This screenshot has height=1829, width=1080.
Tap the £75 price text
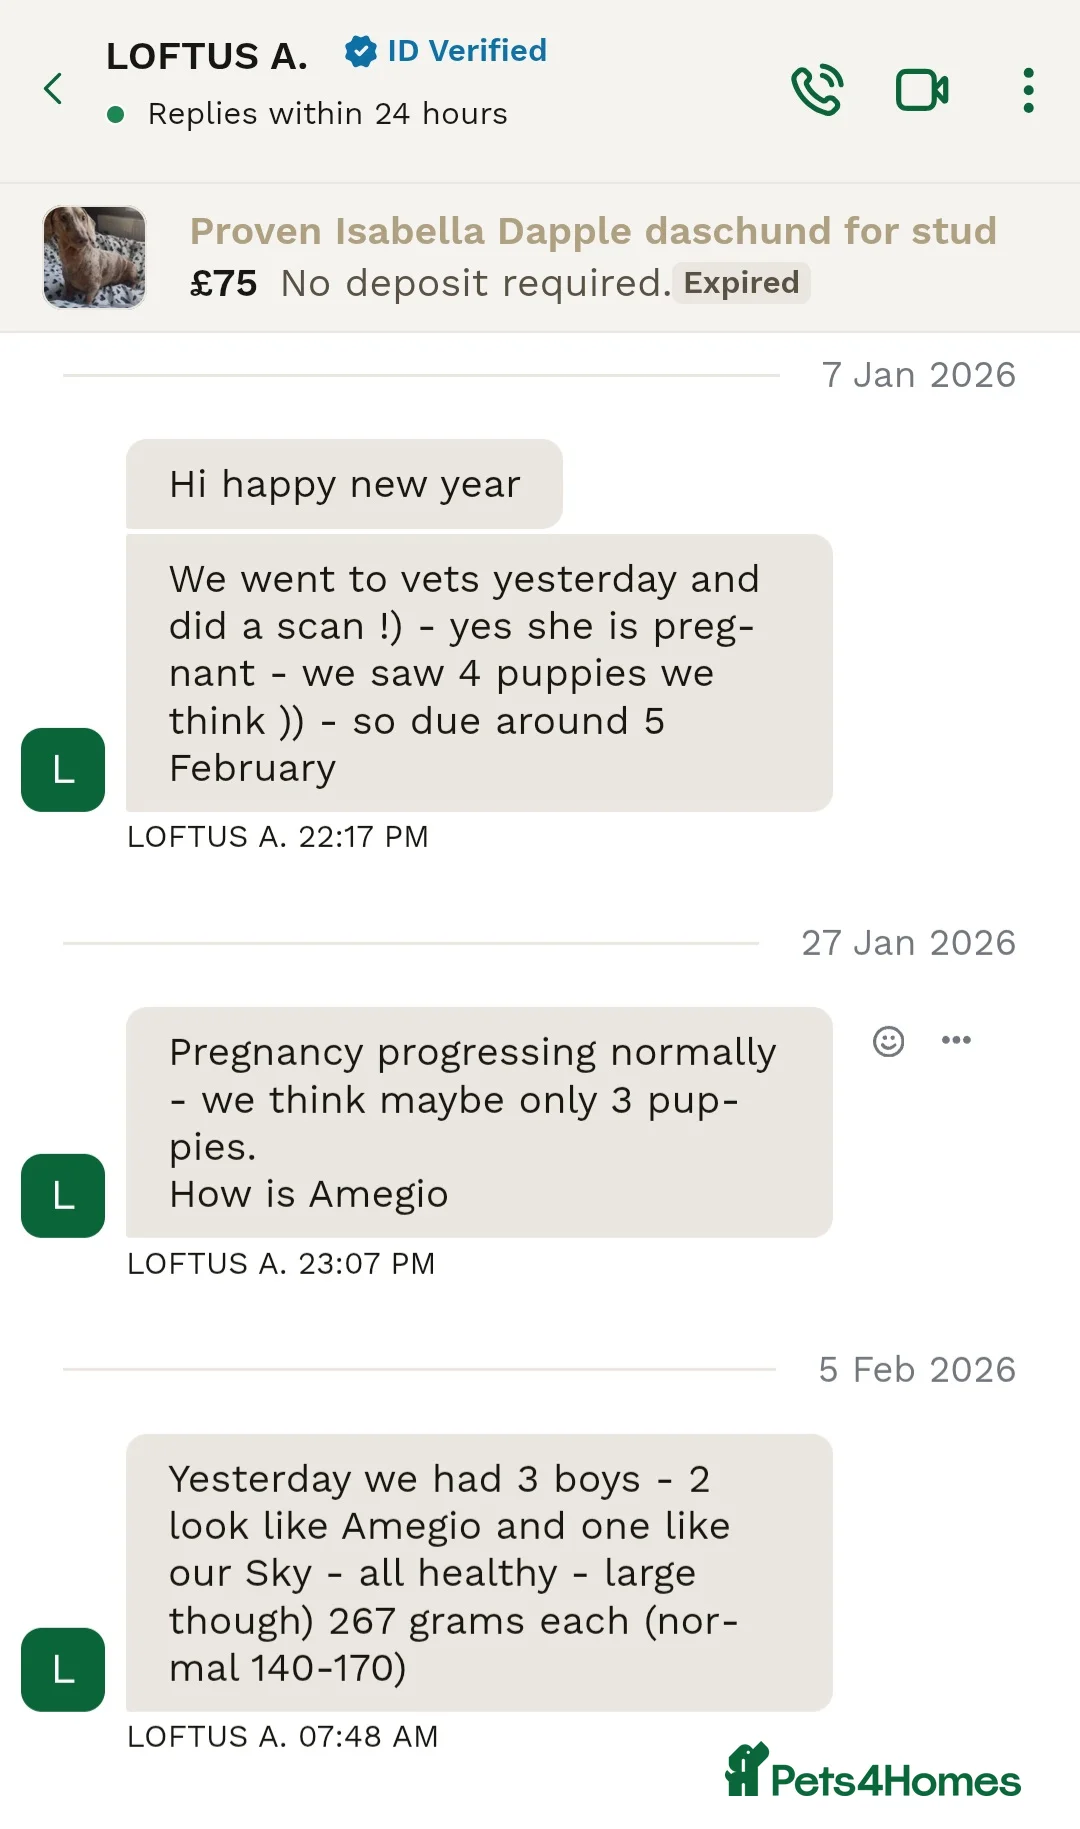(x=224, y=284)
